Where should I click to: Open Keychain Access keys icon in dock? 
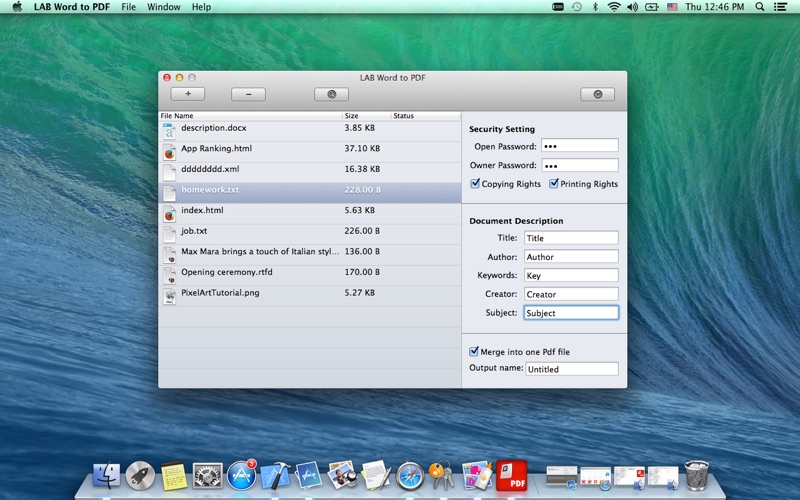pos(442,475)
